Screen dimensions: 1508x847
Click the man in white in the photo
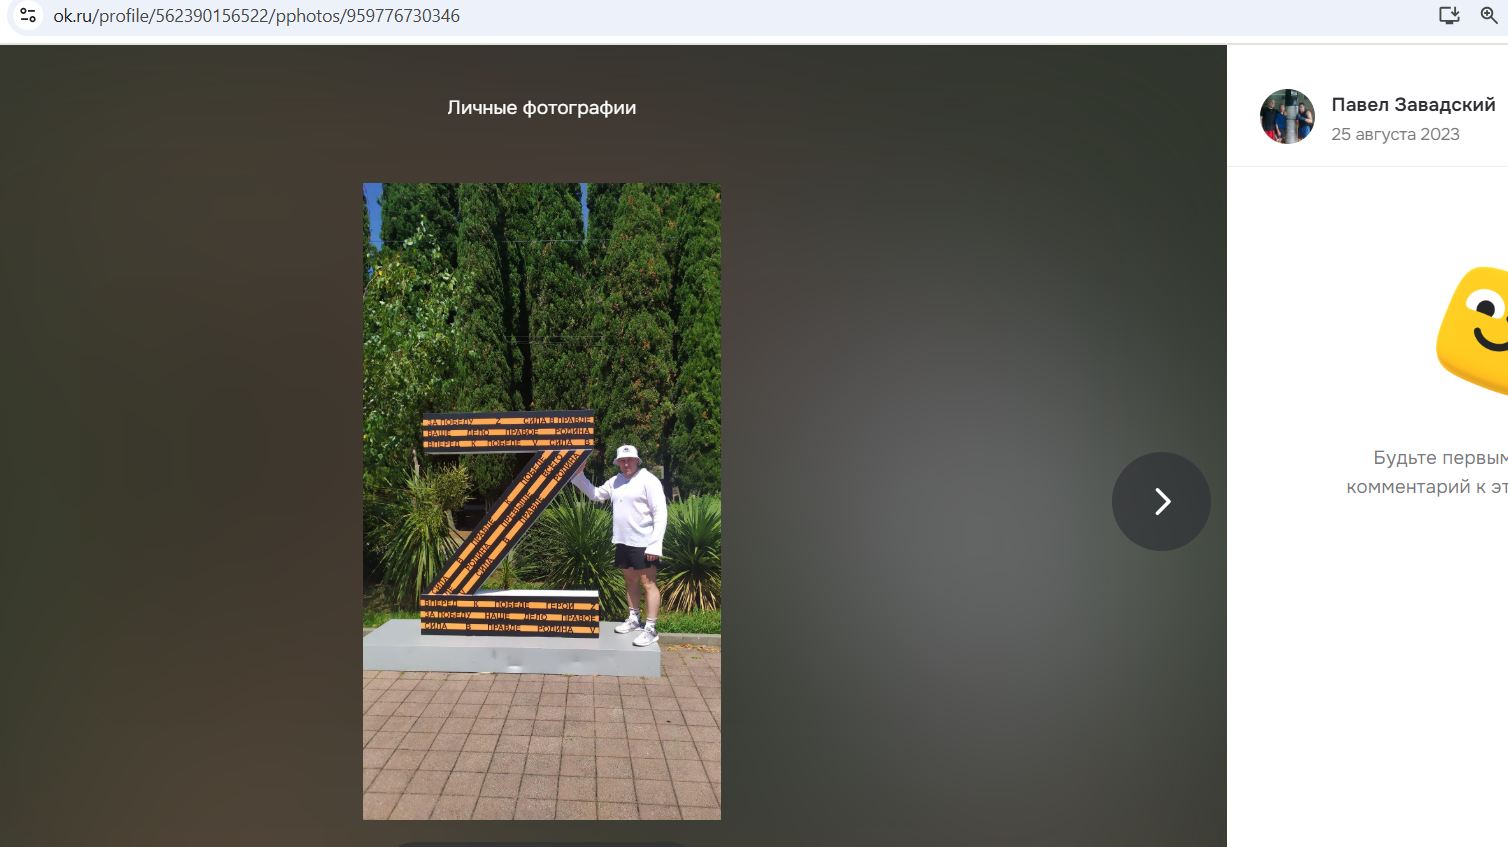628,540
